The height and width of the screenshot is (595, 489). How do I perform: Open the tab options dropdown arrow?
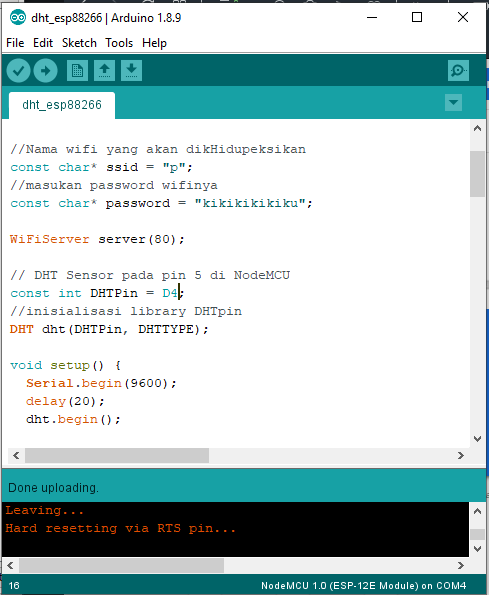pyautogui.click(x=453, y=102)
